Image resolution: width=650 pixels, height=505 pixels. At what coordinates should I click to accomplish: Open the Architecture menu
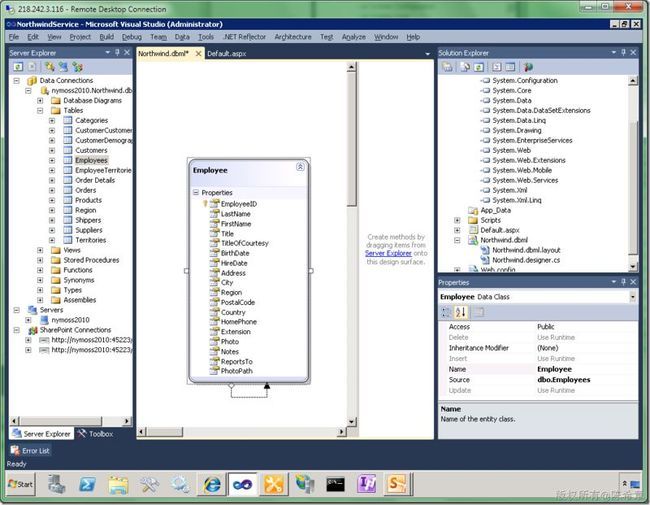(x=293, y=37)
